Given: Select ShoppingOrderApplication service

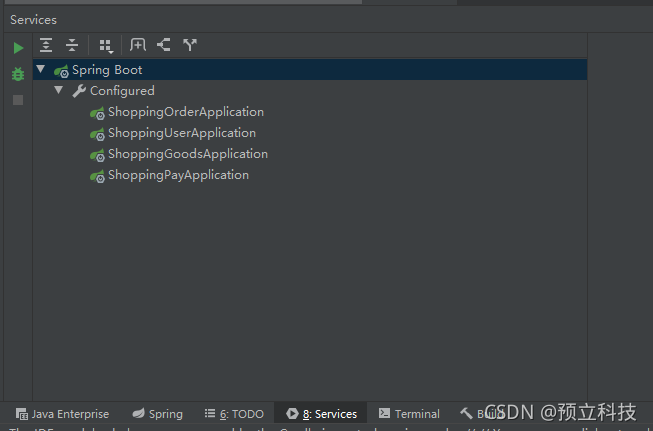Looking at the screenshot, I should pos(186,112).
